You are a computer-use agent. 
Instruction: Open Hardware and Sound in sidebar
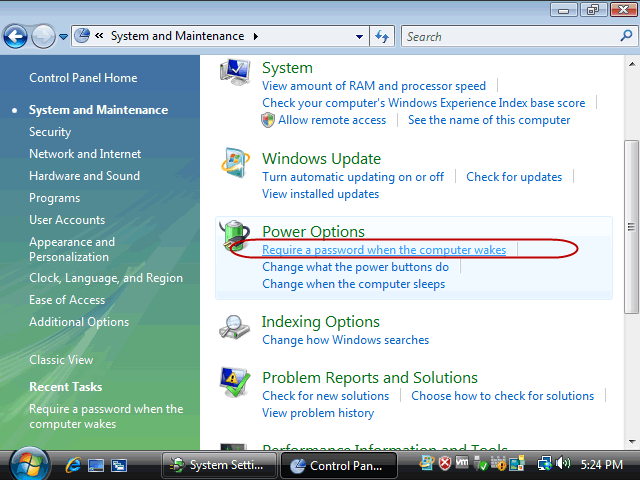pyautogui.click(x=84, y=176)
